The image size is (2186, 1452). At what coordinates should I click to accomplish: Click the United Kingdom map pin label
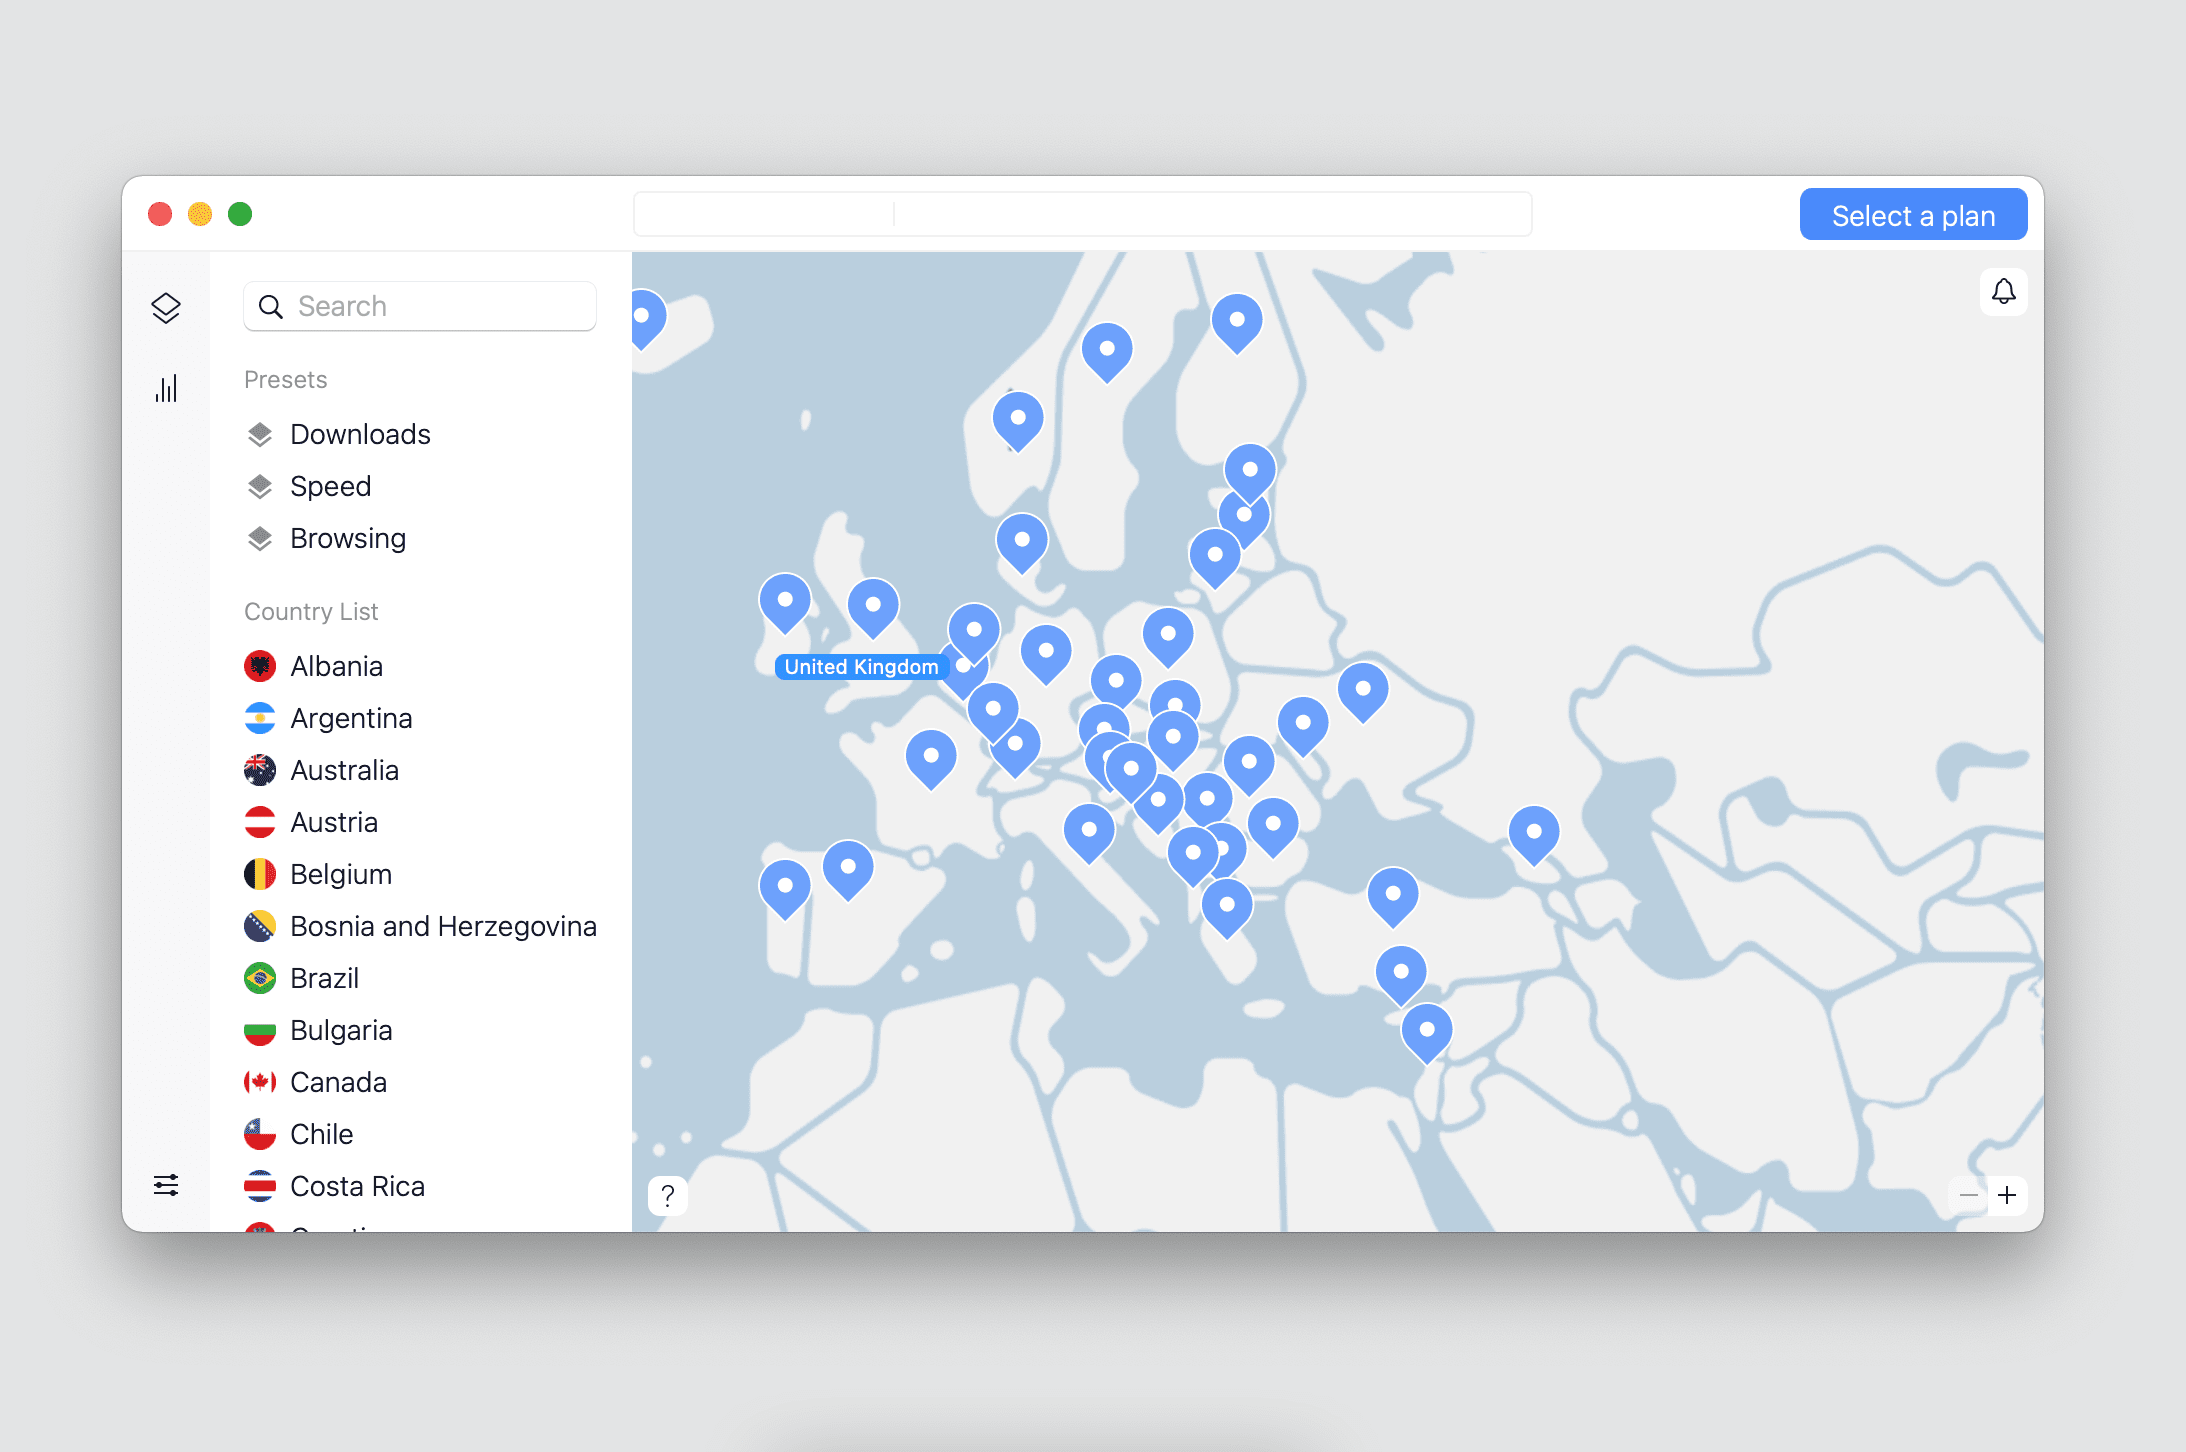pos(861,667)
